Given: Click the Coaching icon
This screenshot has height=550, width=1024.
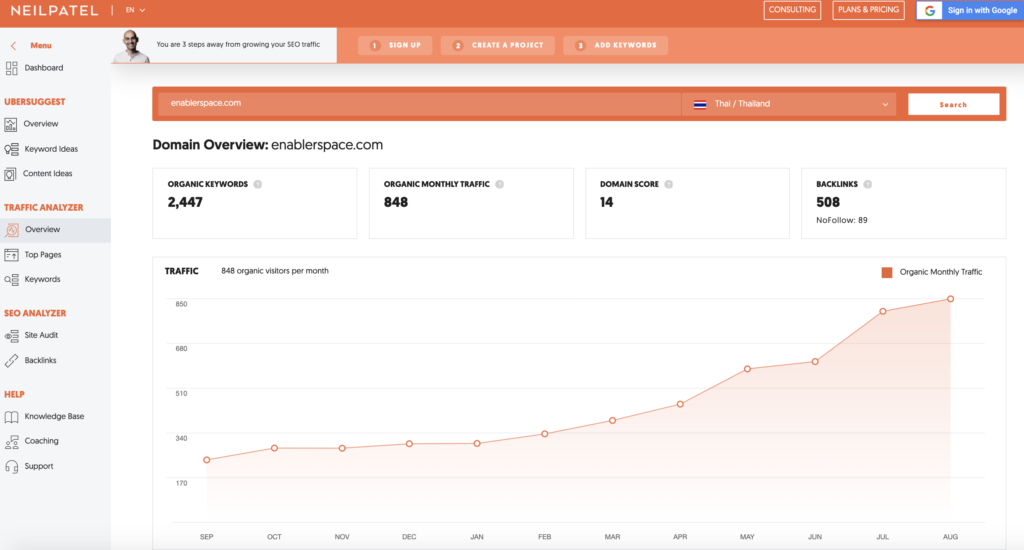Looking at the screenshot, I should (x=11, y=442).
